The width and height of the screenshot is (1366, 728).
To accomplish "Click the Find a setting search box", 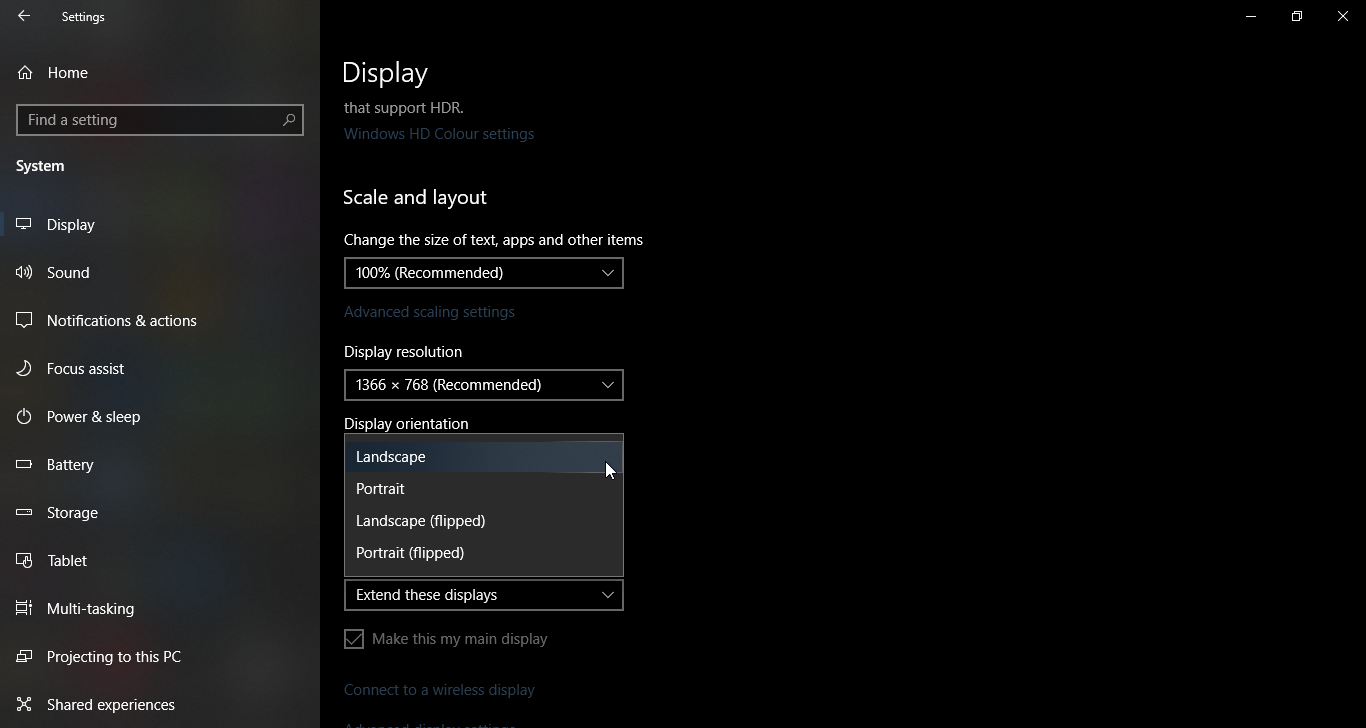I will (x=150, y=120).
